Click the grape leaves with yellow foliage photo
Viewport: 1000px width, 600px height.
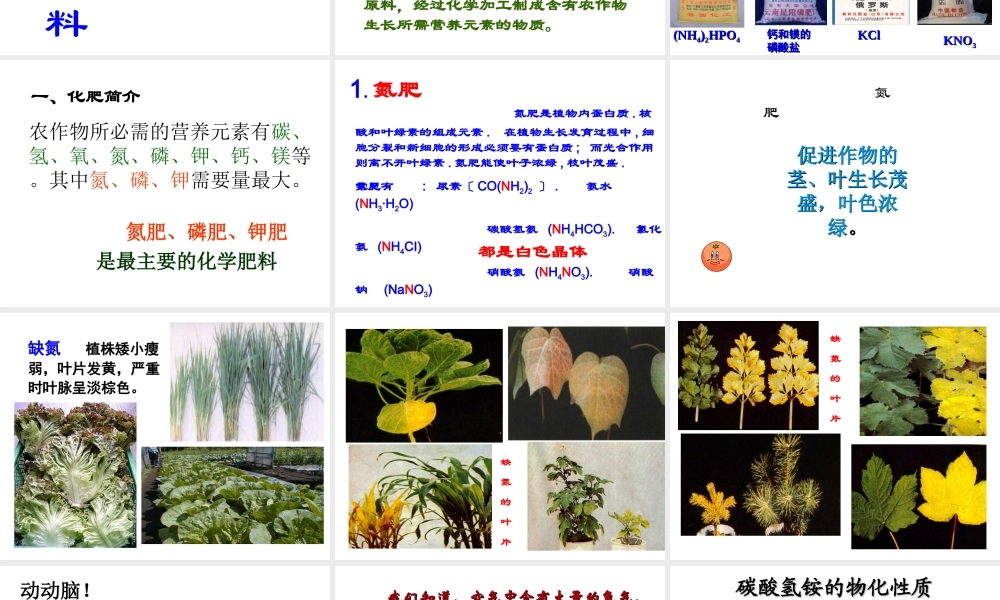pyautogui.click(x=923, y=381)
